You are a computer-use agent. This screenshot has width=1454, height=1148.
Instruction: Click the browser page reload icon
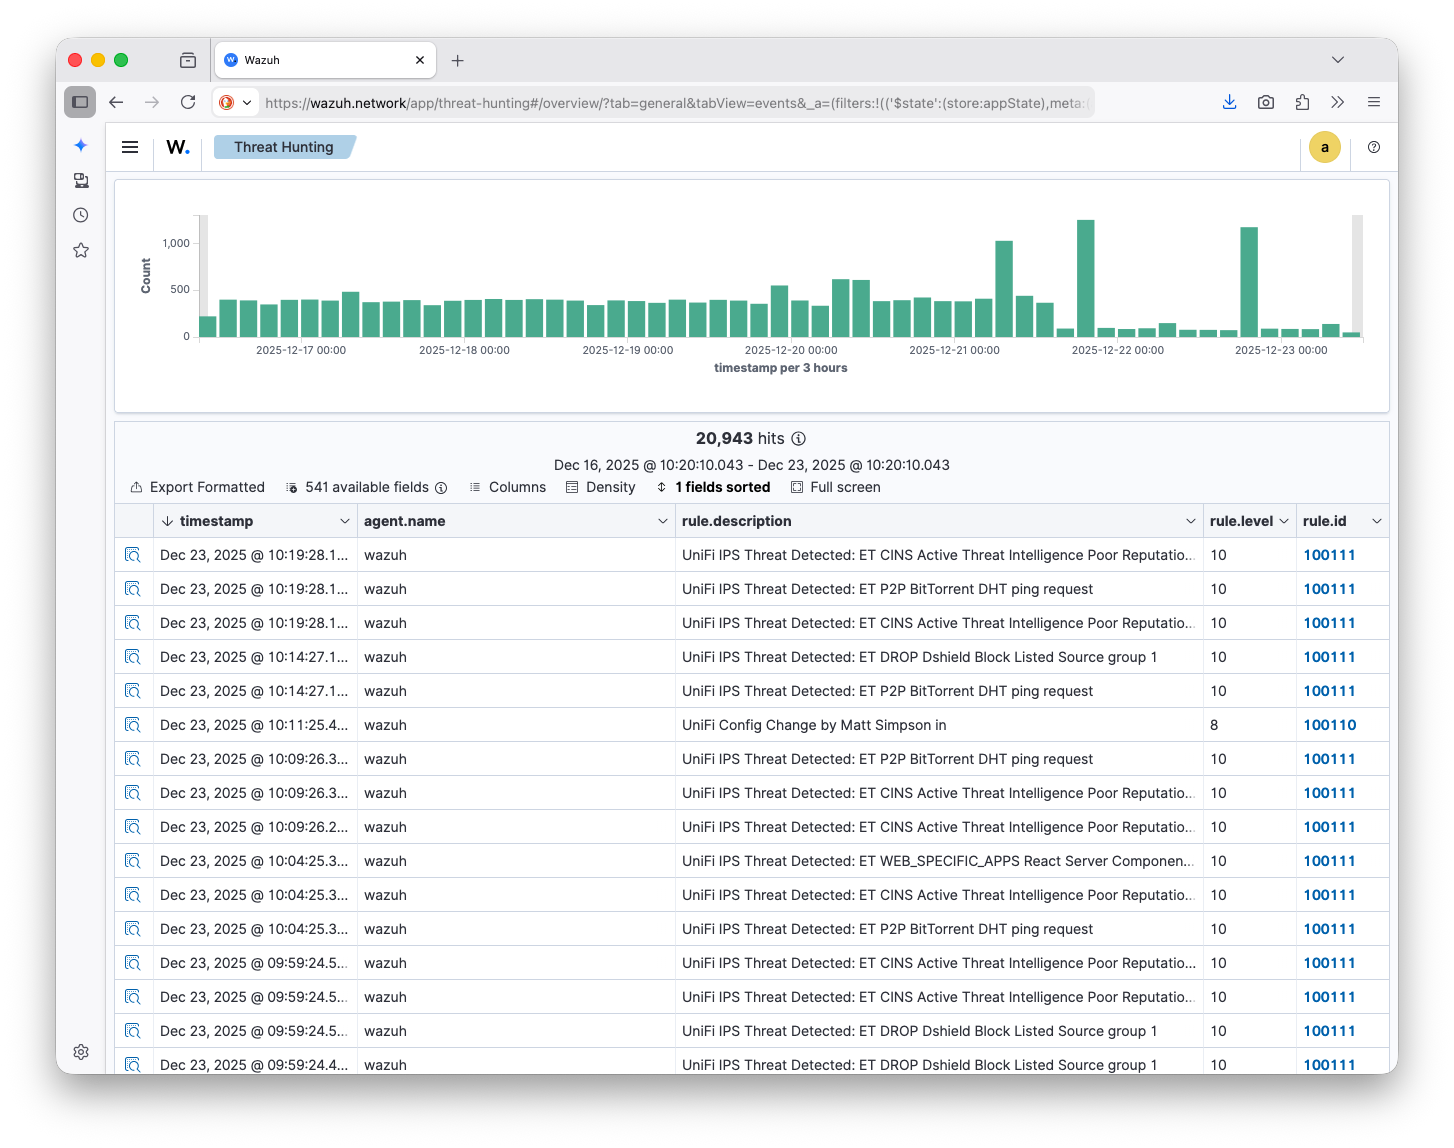coord(188,102)
